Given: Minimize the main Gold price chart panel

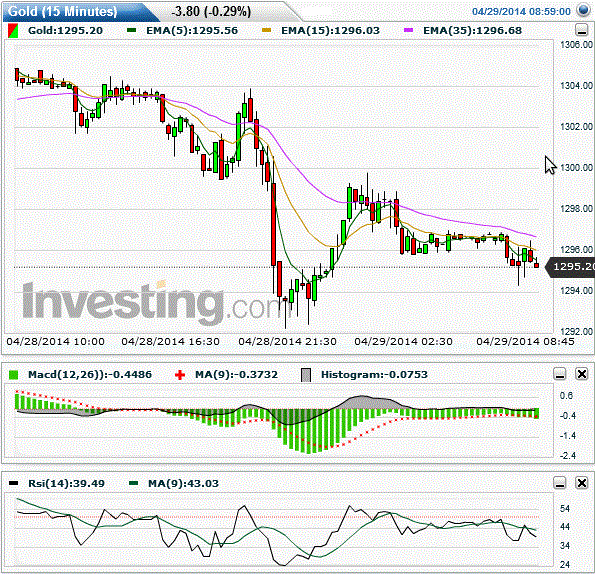Looking at the screenshot, I should point(581,30).
